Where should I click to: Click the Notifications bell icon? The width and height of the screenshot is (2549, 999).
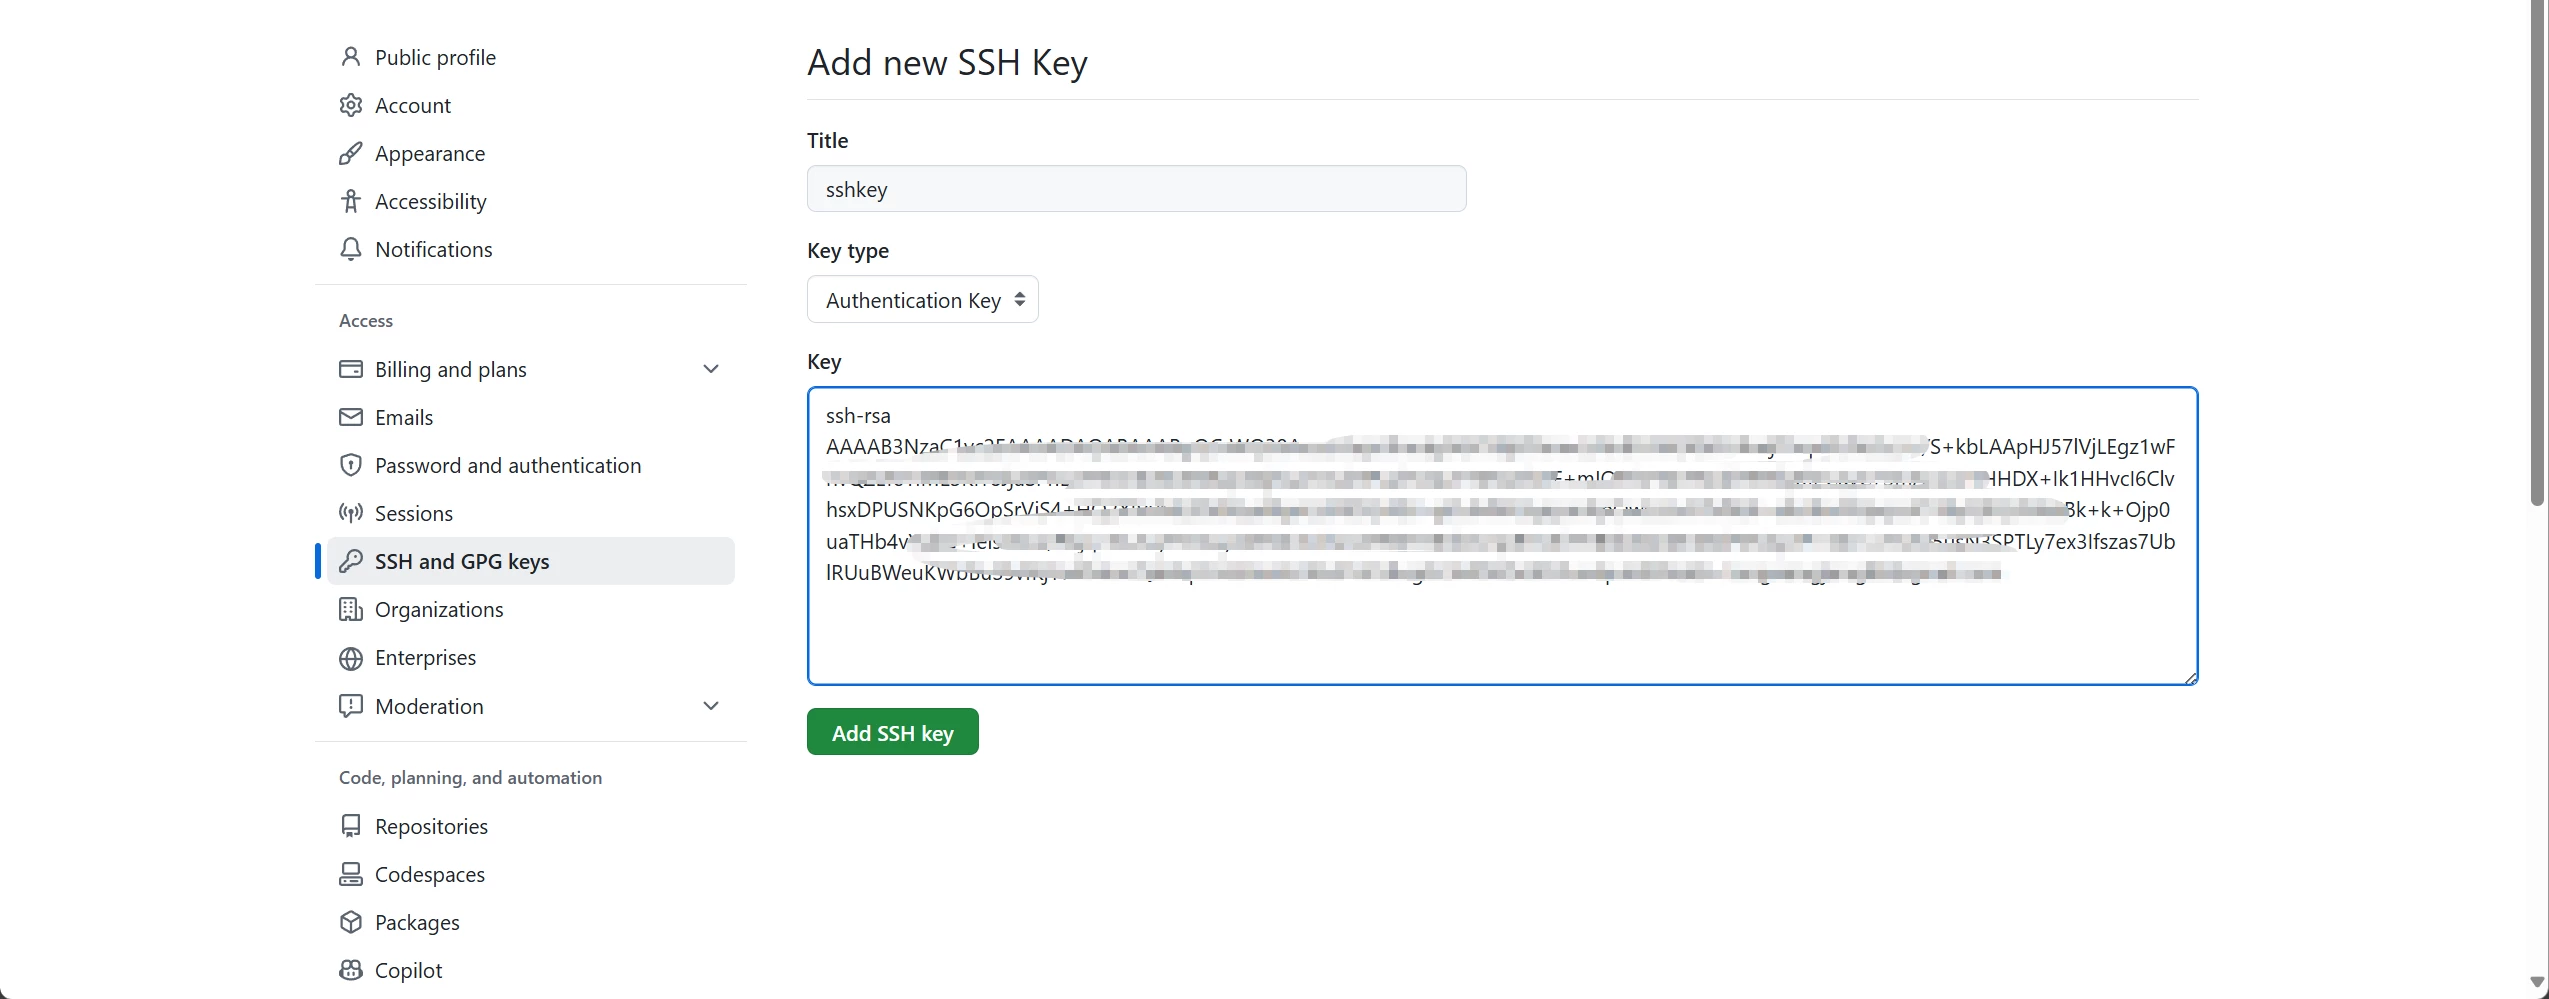point(350,249)
